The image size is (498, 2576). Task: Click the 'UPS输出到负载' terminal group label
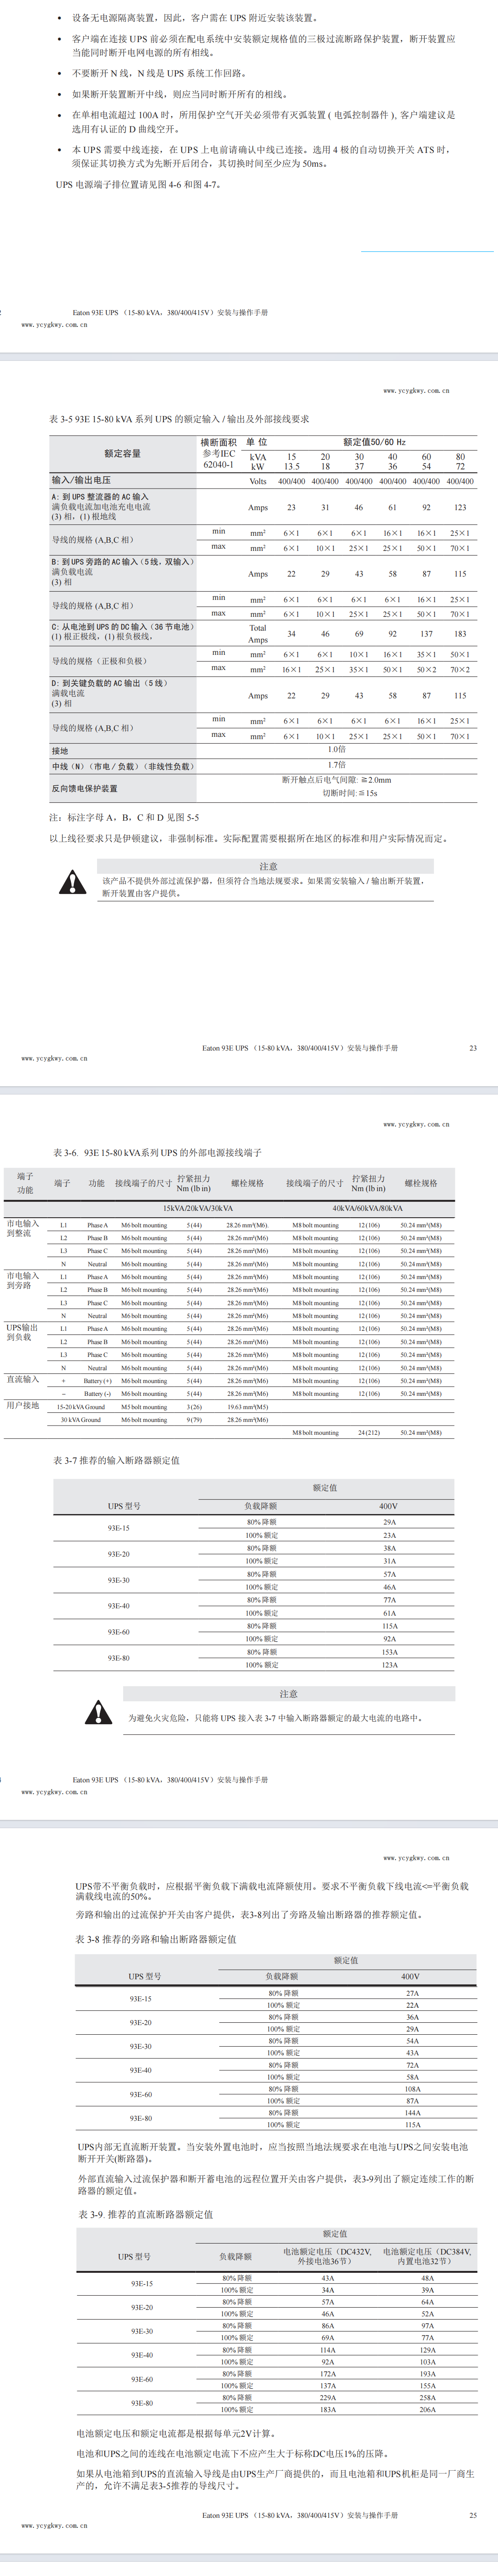point(22,1332)
